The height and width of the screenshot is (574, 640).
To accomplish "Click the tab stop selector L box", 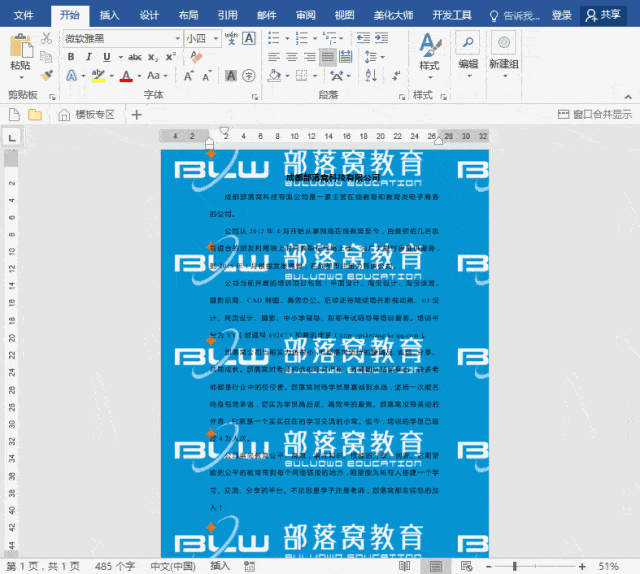I will click(12, 138).
